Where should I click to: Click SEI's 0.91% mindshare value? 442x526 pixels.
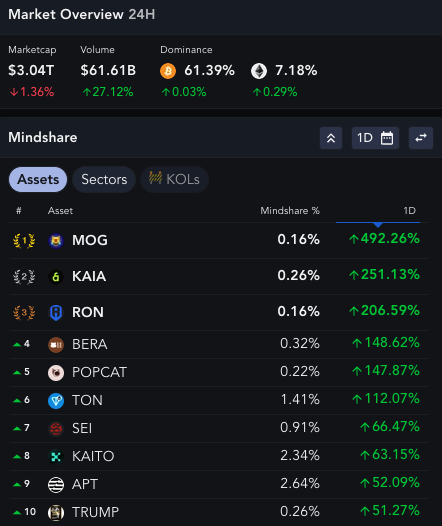tap(300, 427)
